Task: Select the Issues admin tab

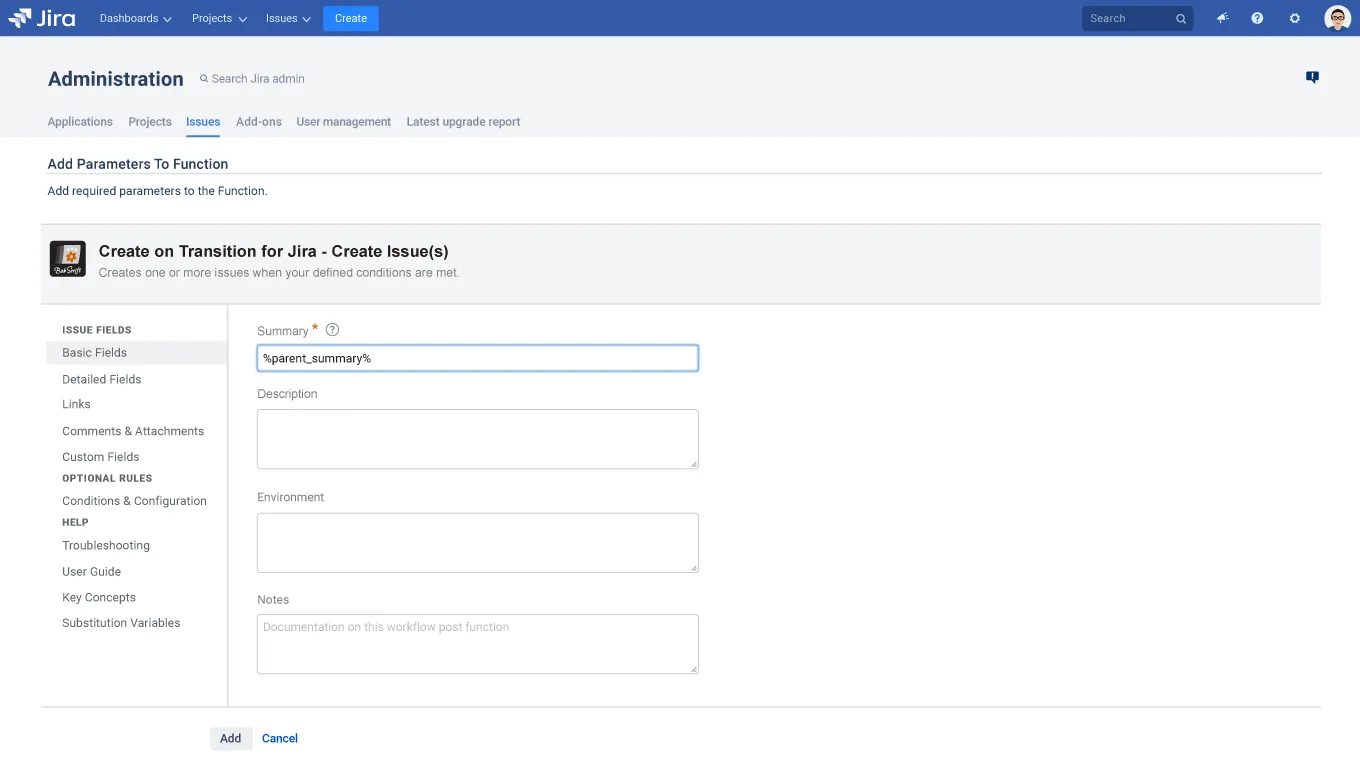Action: tap(203, 121)
